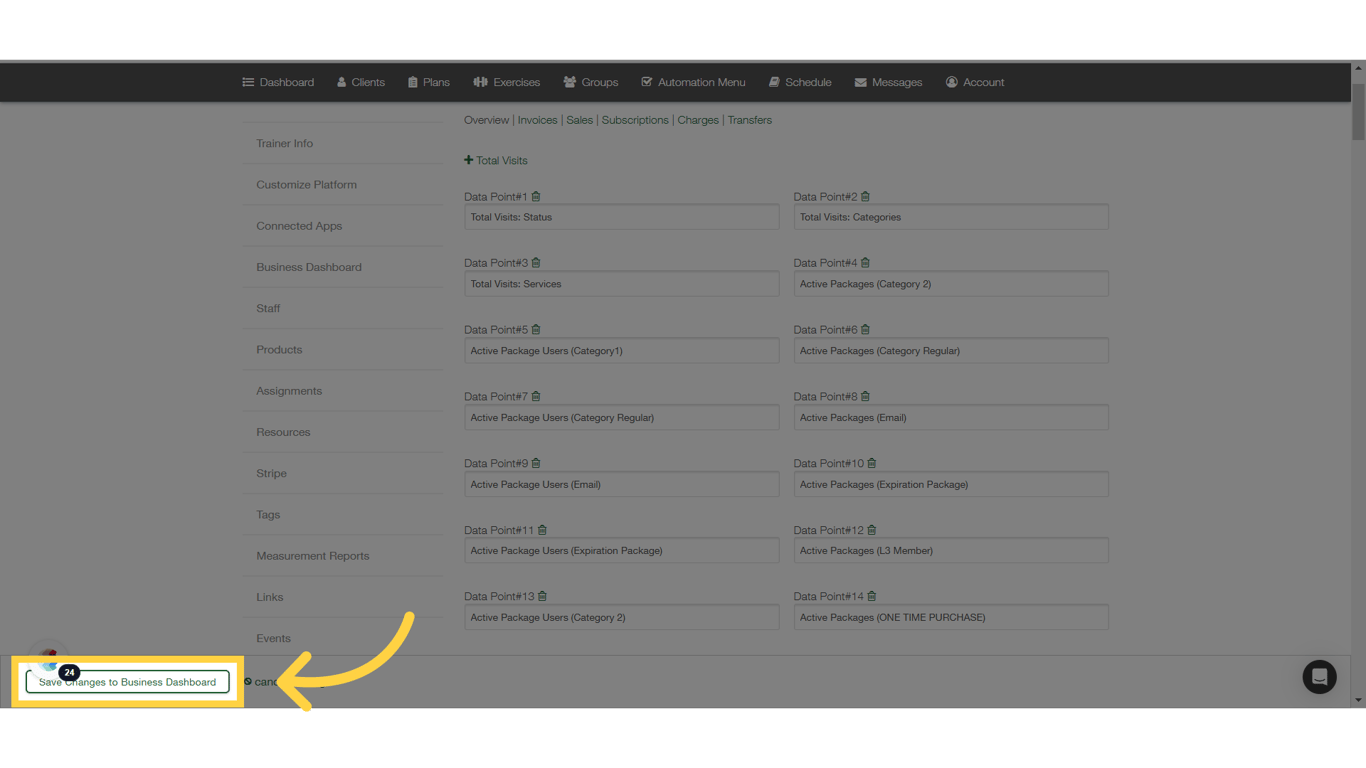Select Resources in the sidebar
Viewport: 1366px width, 768px height.
click(x=343, y=432)
